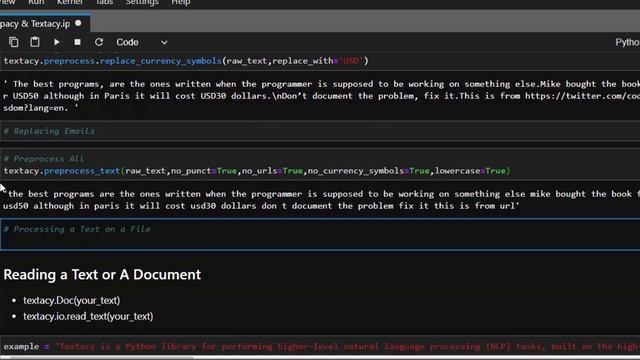Click the '# Preprocess All' comment

coord(44,159)
